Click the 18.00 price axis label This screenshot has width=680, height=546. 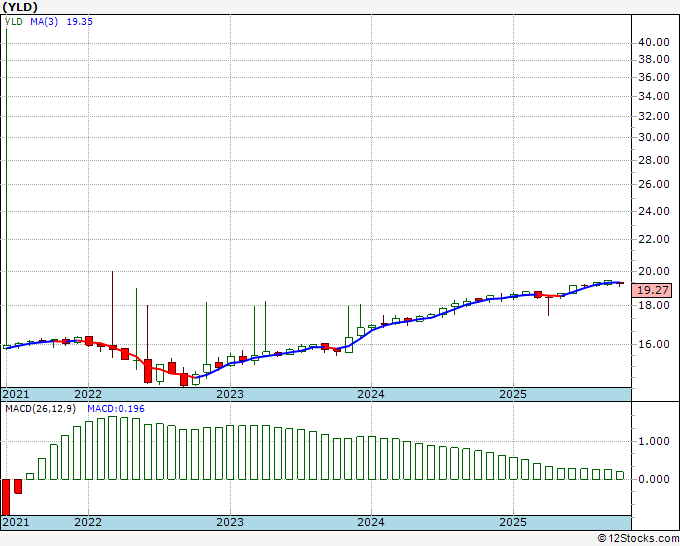tap(654, 305)
